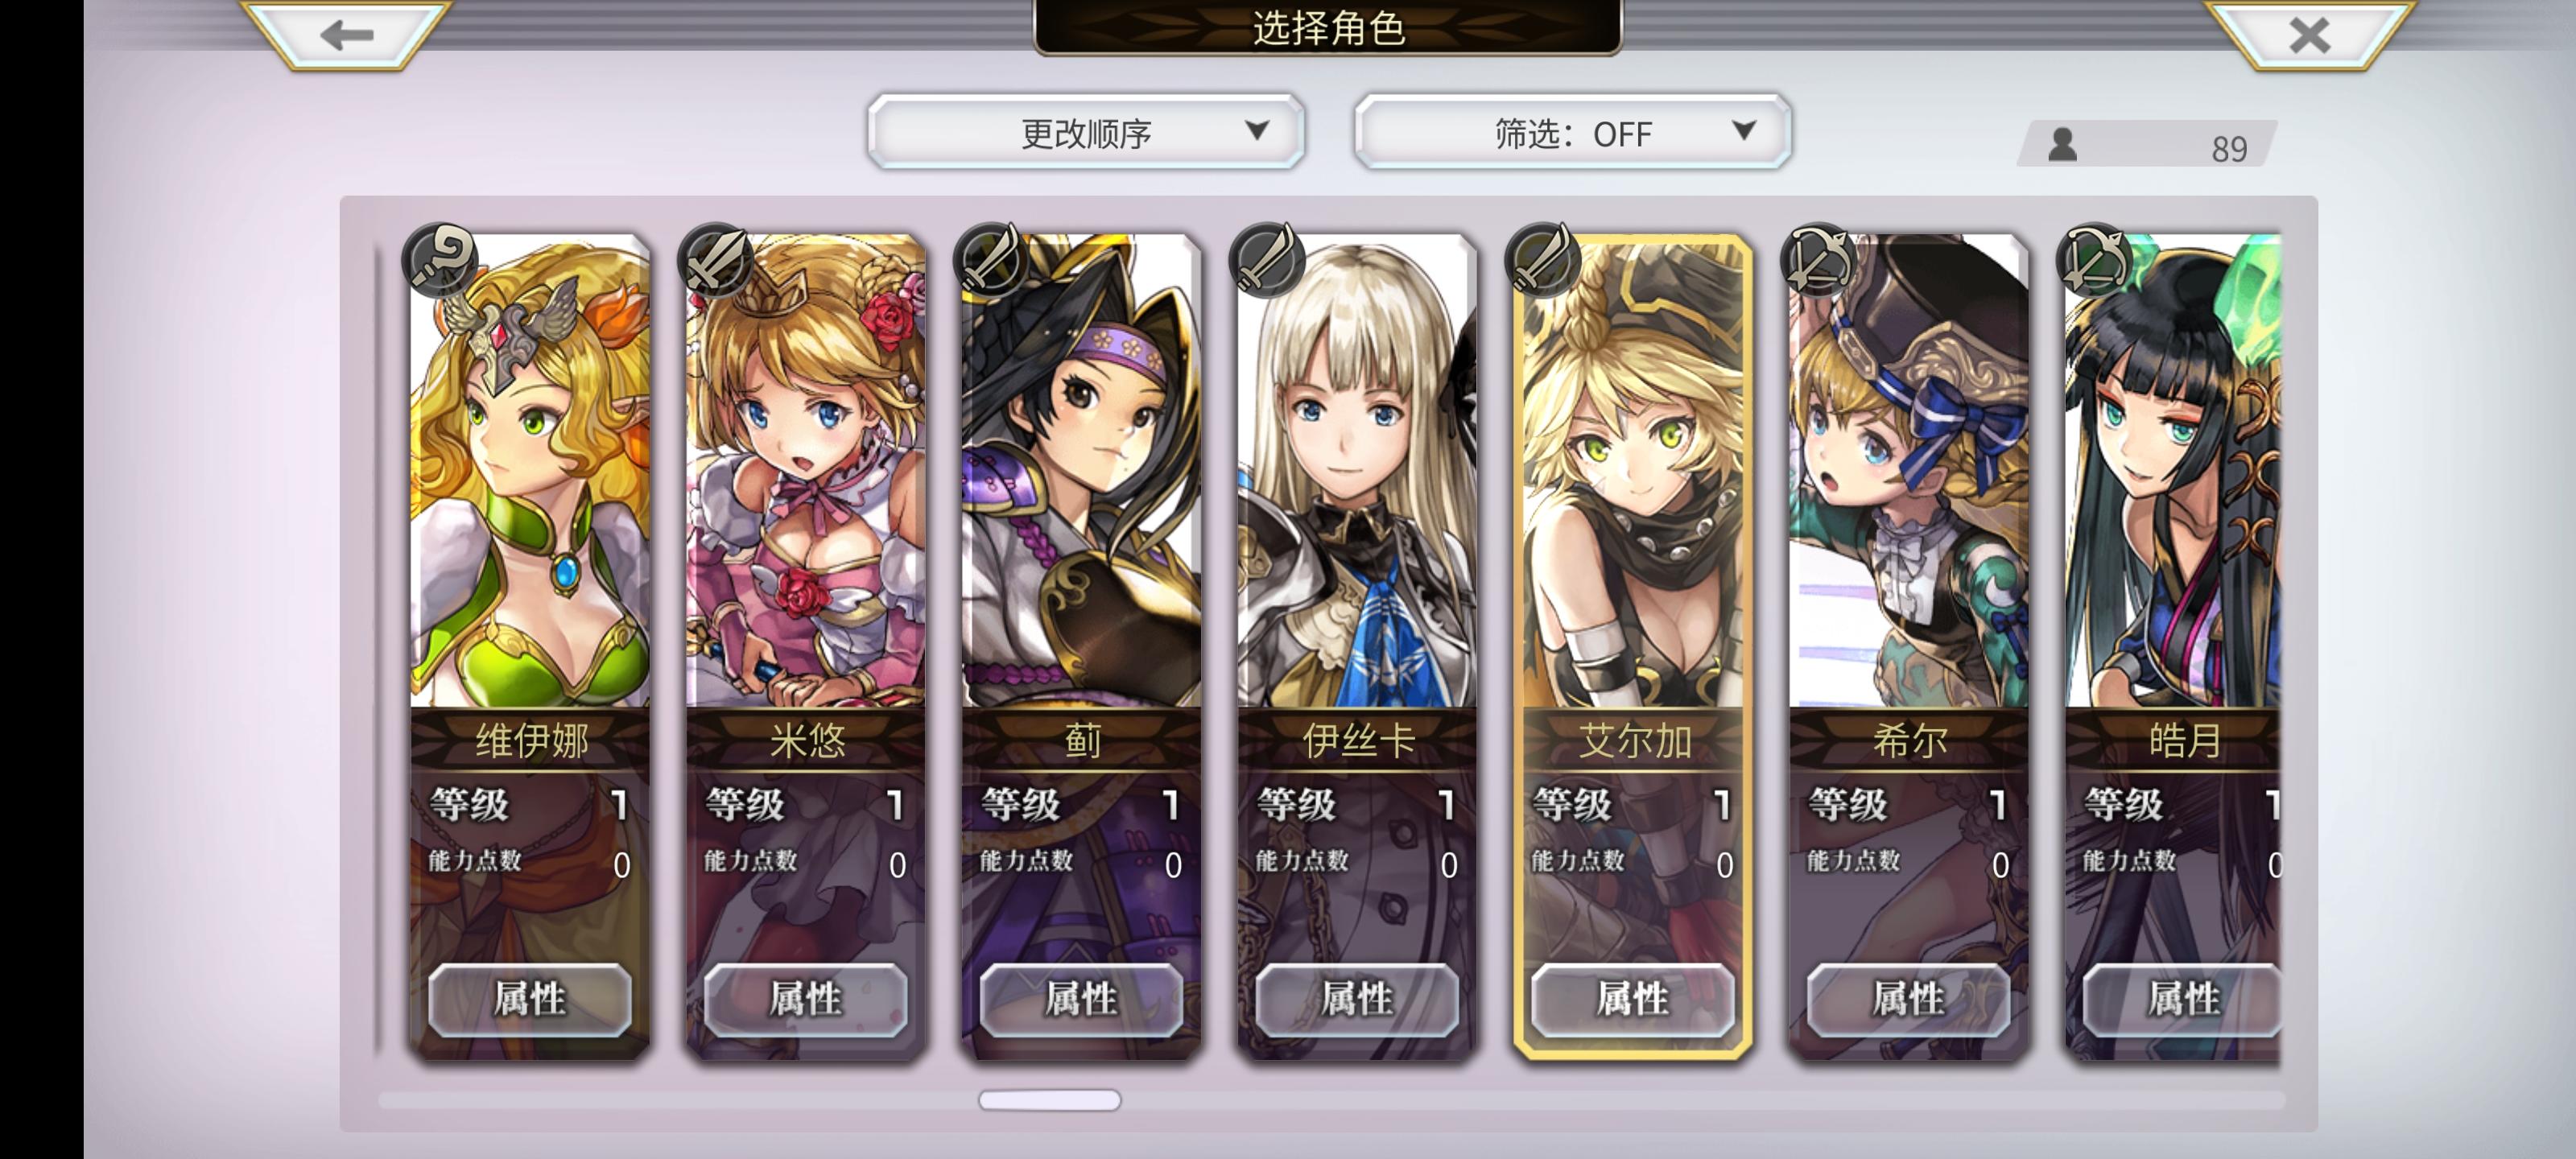
Task: Click the blade class icon on 蓟
Action: coord(992,259)
